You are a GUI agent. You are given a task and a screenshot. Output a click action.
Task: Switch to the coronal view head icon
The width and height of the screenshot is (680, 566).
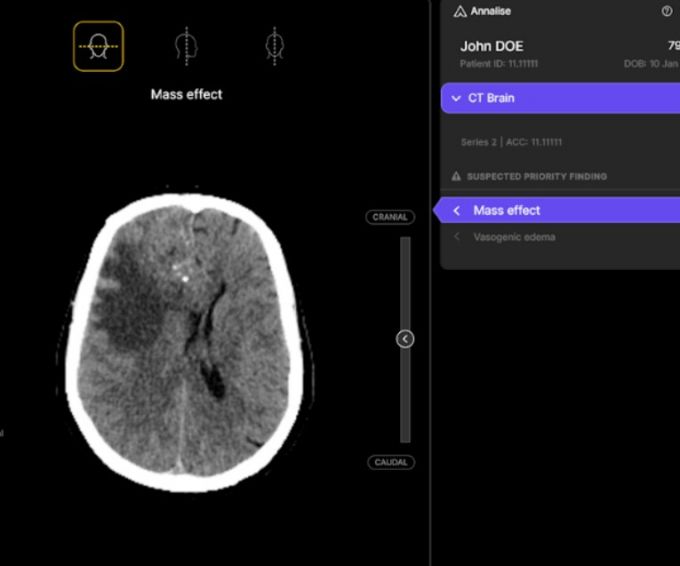click(273, 46)
